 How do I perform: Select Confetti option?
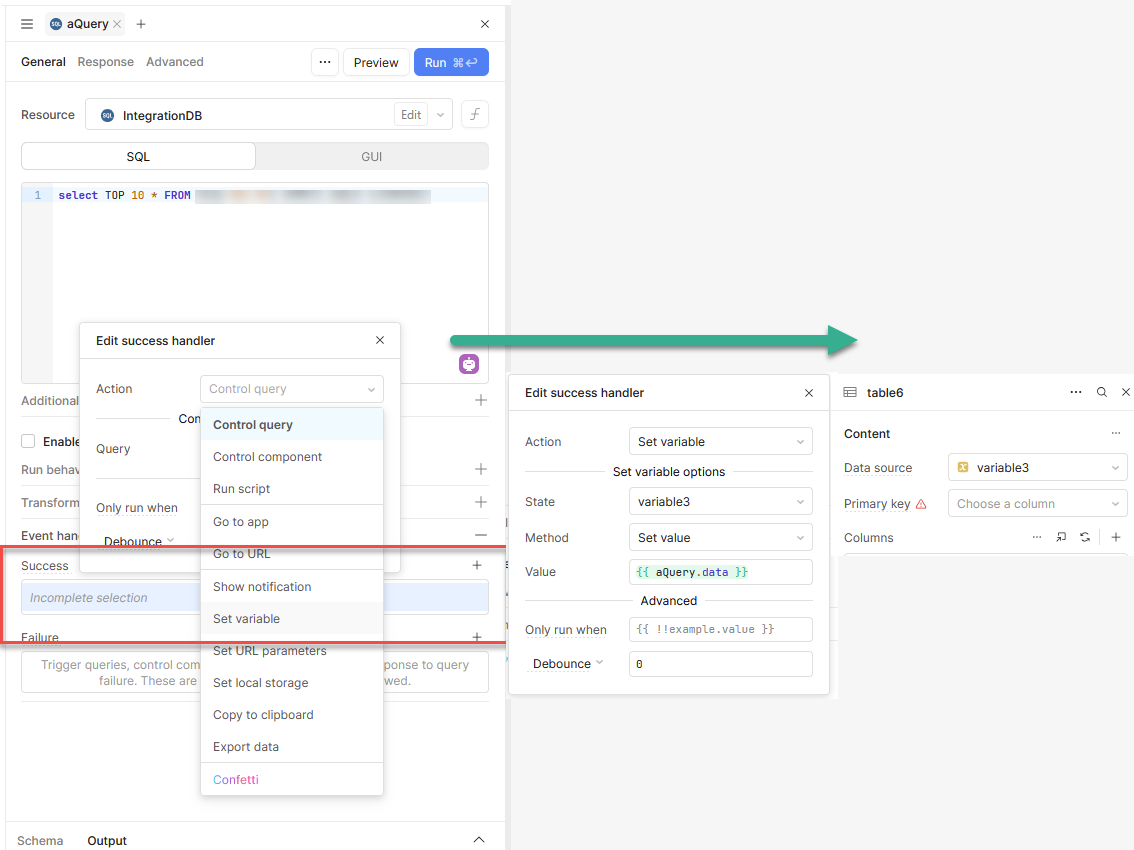[x=291, y=779]
